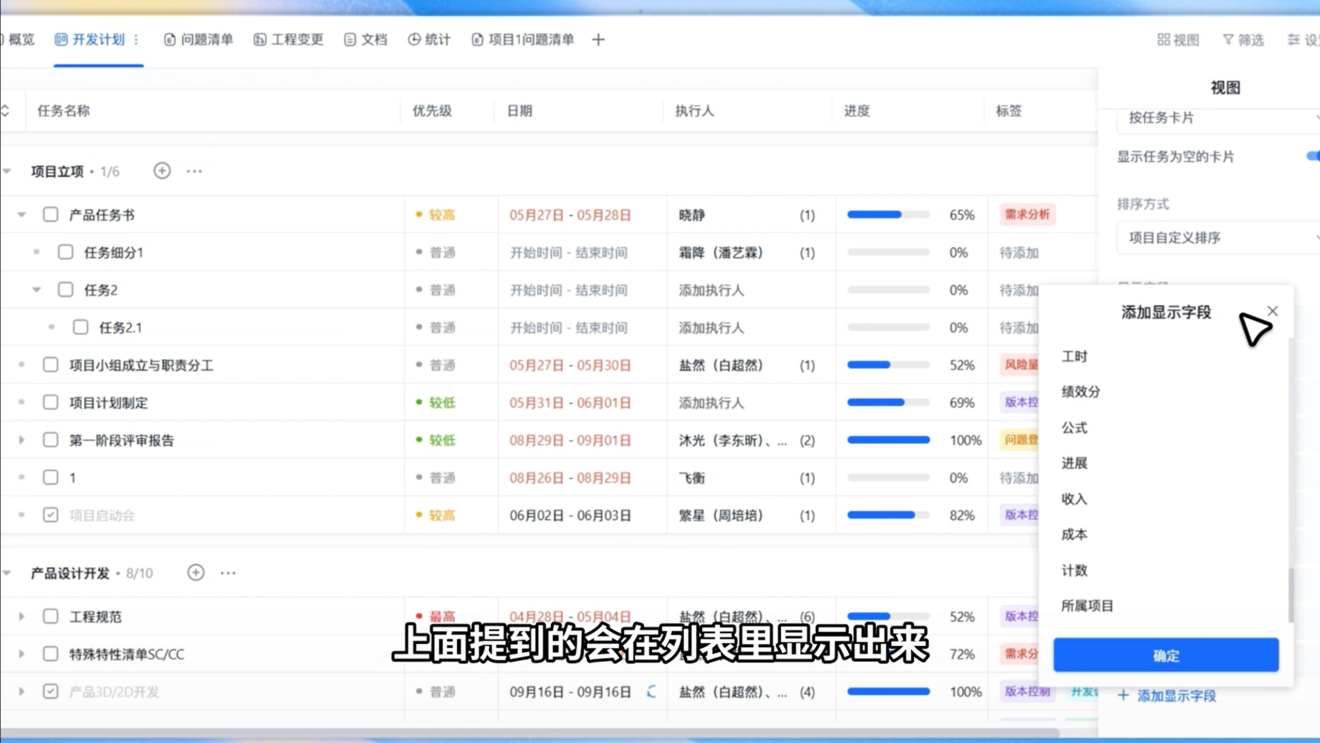The width and height of the screenshot is (1320, 743).
Task: Switch to the 概览 tab
Action: click(17, 40)
